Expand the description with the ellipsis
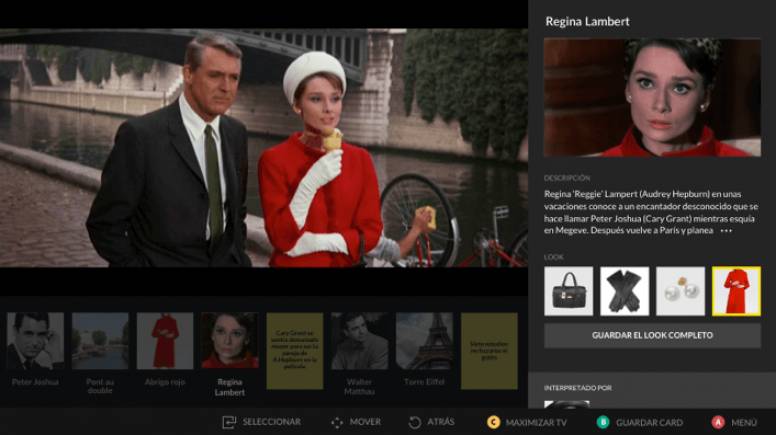The image size is (776, 435). pyautogui.click(x=726, y=230)
